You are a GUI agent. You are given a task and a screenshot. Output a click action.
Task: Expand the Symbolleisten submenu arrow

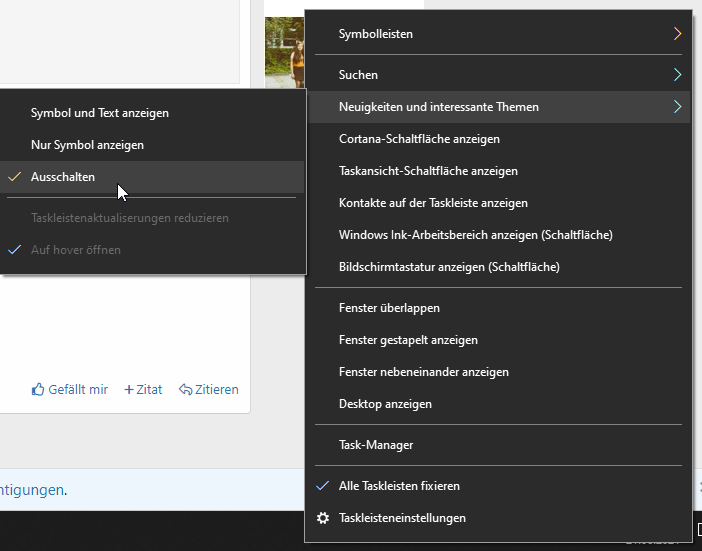pos(677,34)
